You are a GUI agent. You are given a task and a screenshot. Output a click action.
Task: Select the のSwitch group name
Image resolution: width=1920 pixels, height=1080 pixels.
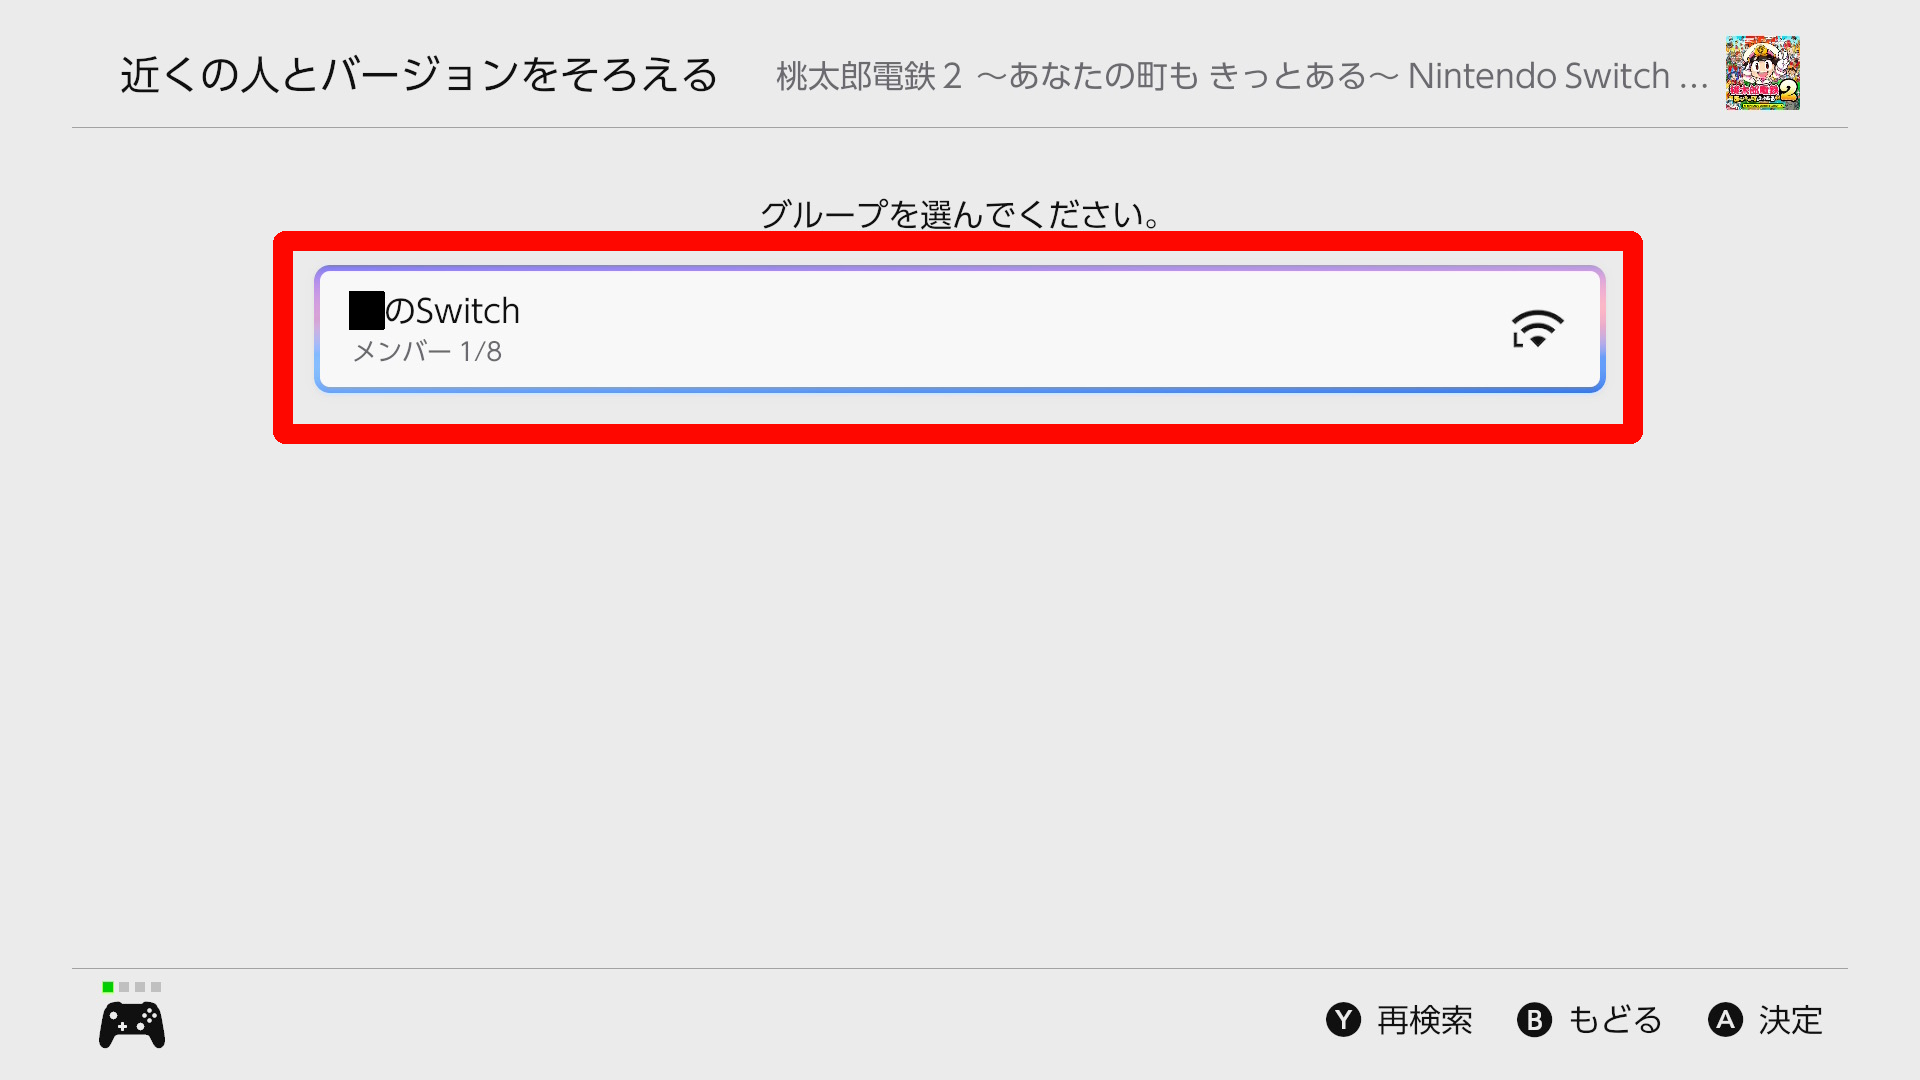[x=452, y=311]
